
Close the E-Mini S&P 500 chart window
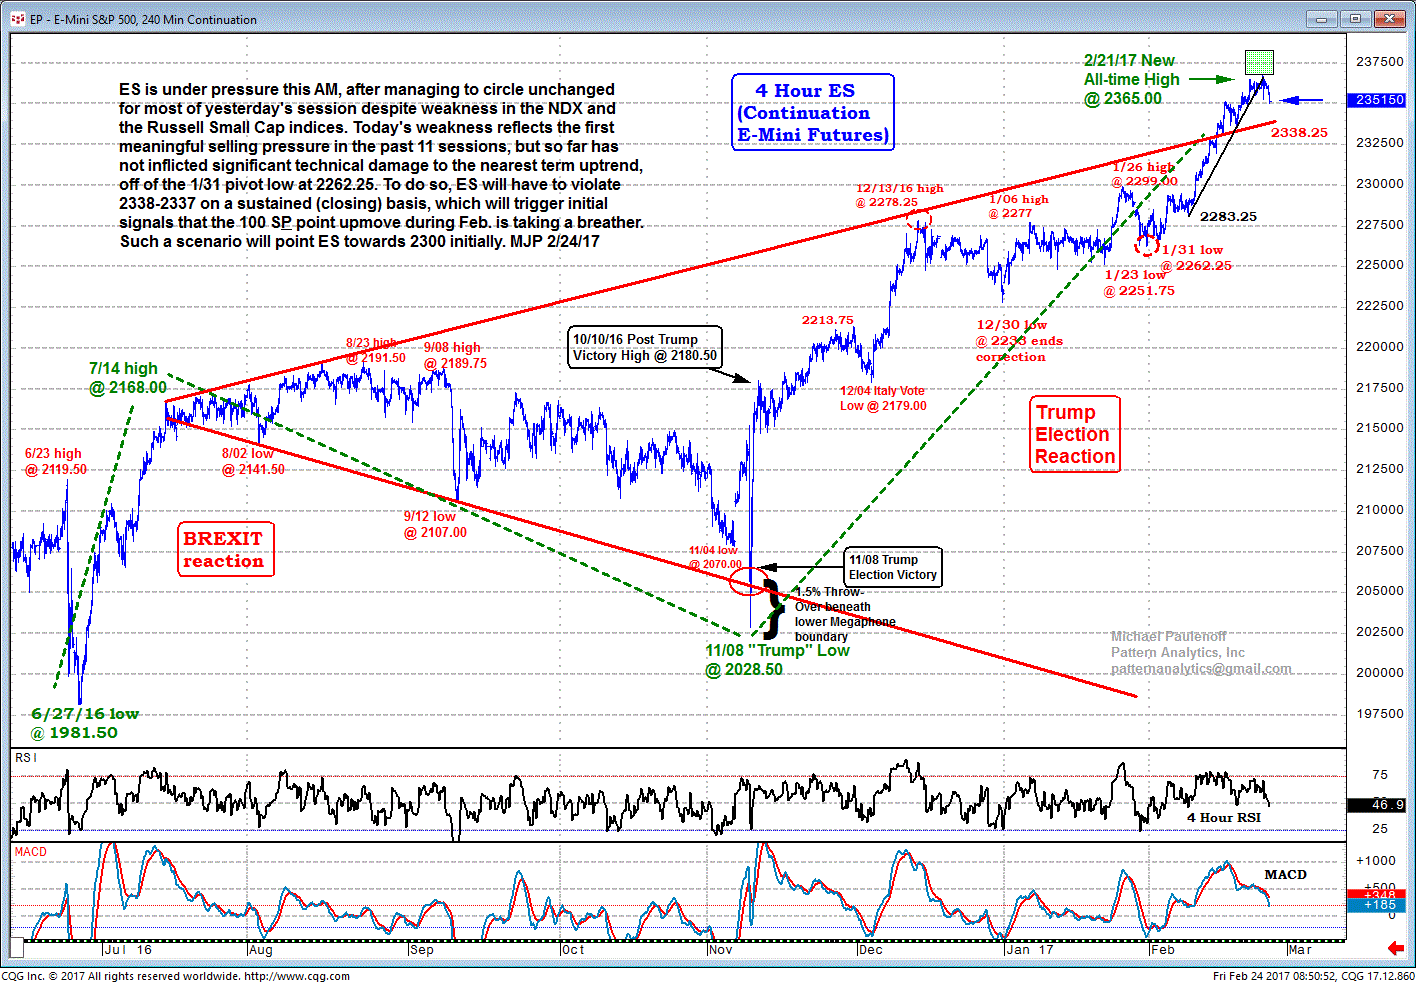(x=1389, y=19)
